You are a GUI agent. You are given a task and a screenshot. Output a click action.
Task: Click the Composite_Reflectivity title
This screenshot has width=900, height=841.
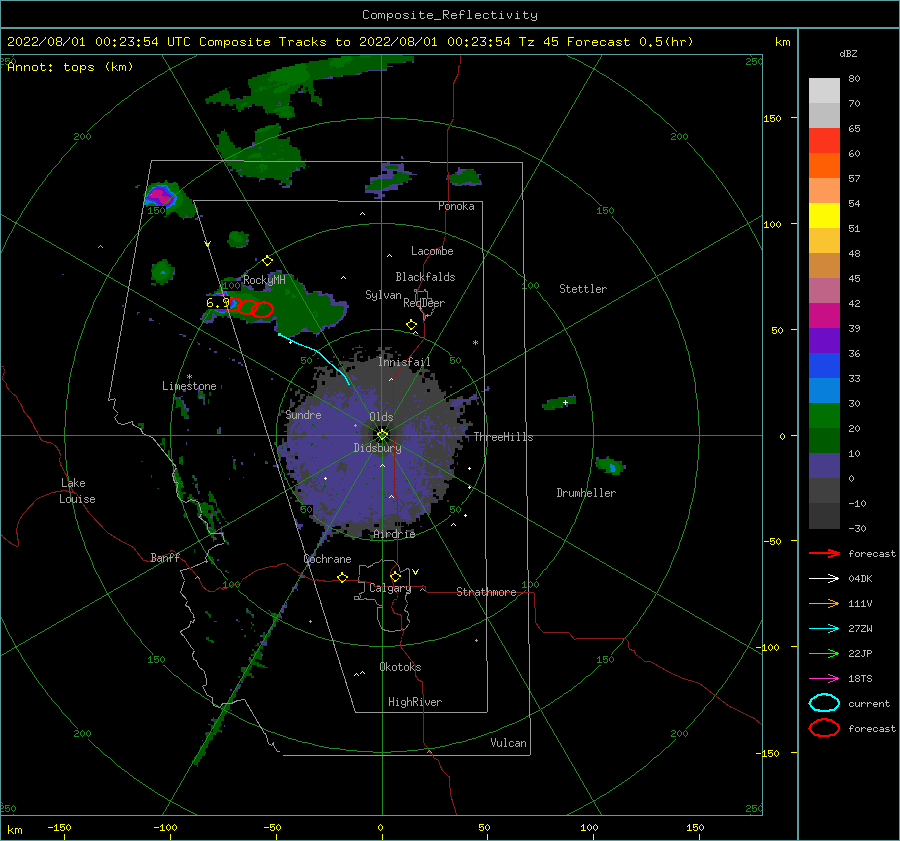click(450, 15)
